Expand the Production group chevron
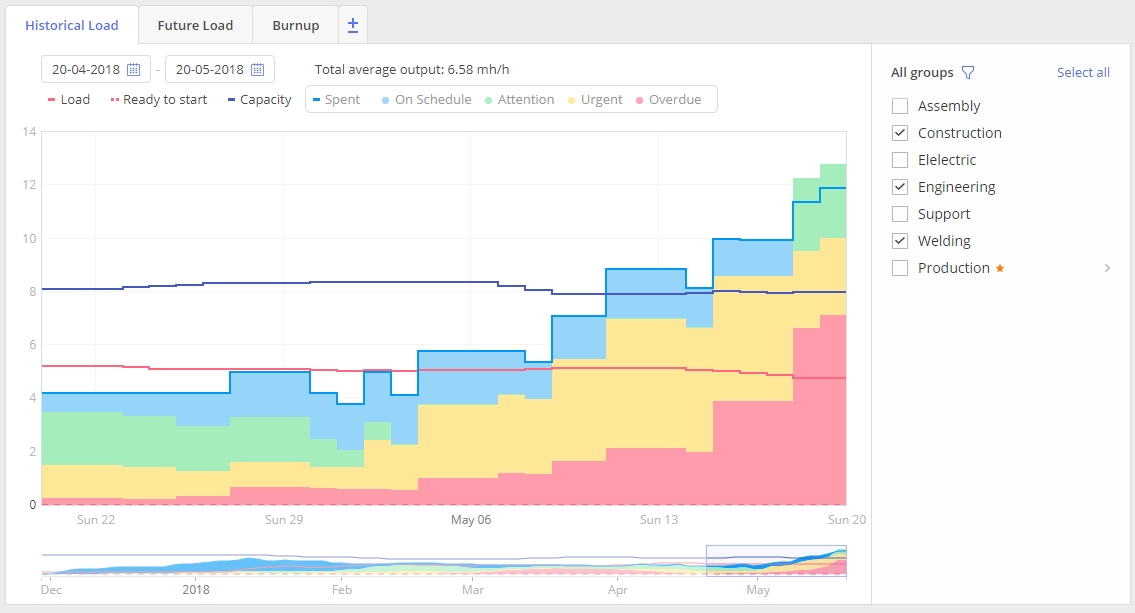 [1107, 268]
